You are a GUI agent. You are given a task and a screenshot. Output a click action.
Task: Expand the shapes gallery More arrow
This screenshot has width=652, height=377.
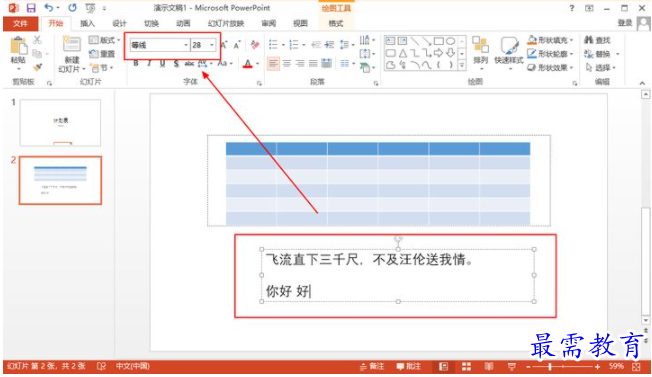pyautogui.click(x=462, y=65)
